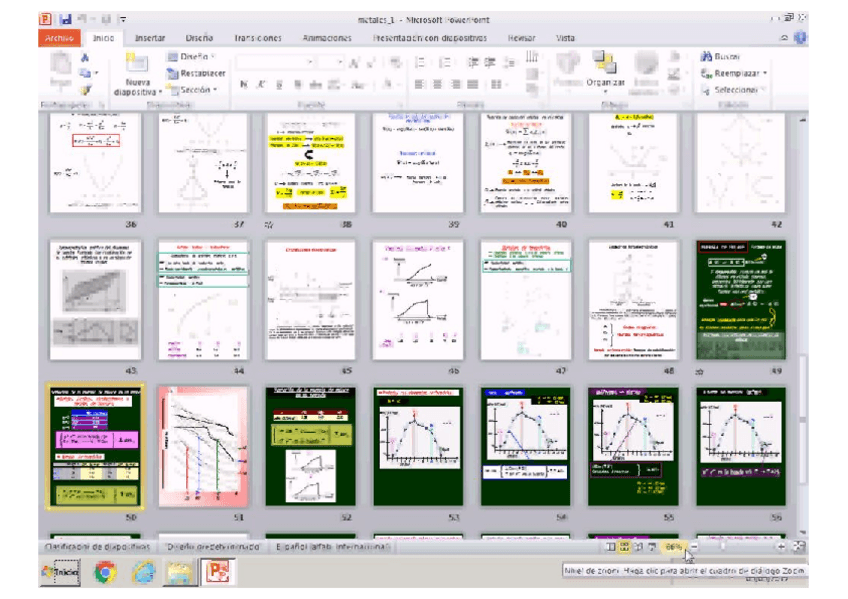
Task: Click the Buscar binoculars icon
Action: 705,57
